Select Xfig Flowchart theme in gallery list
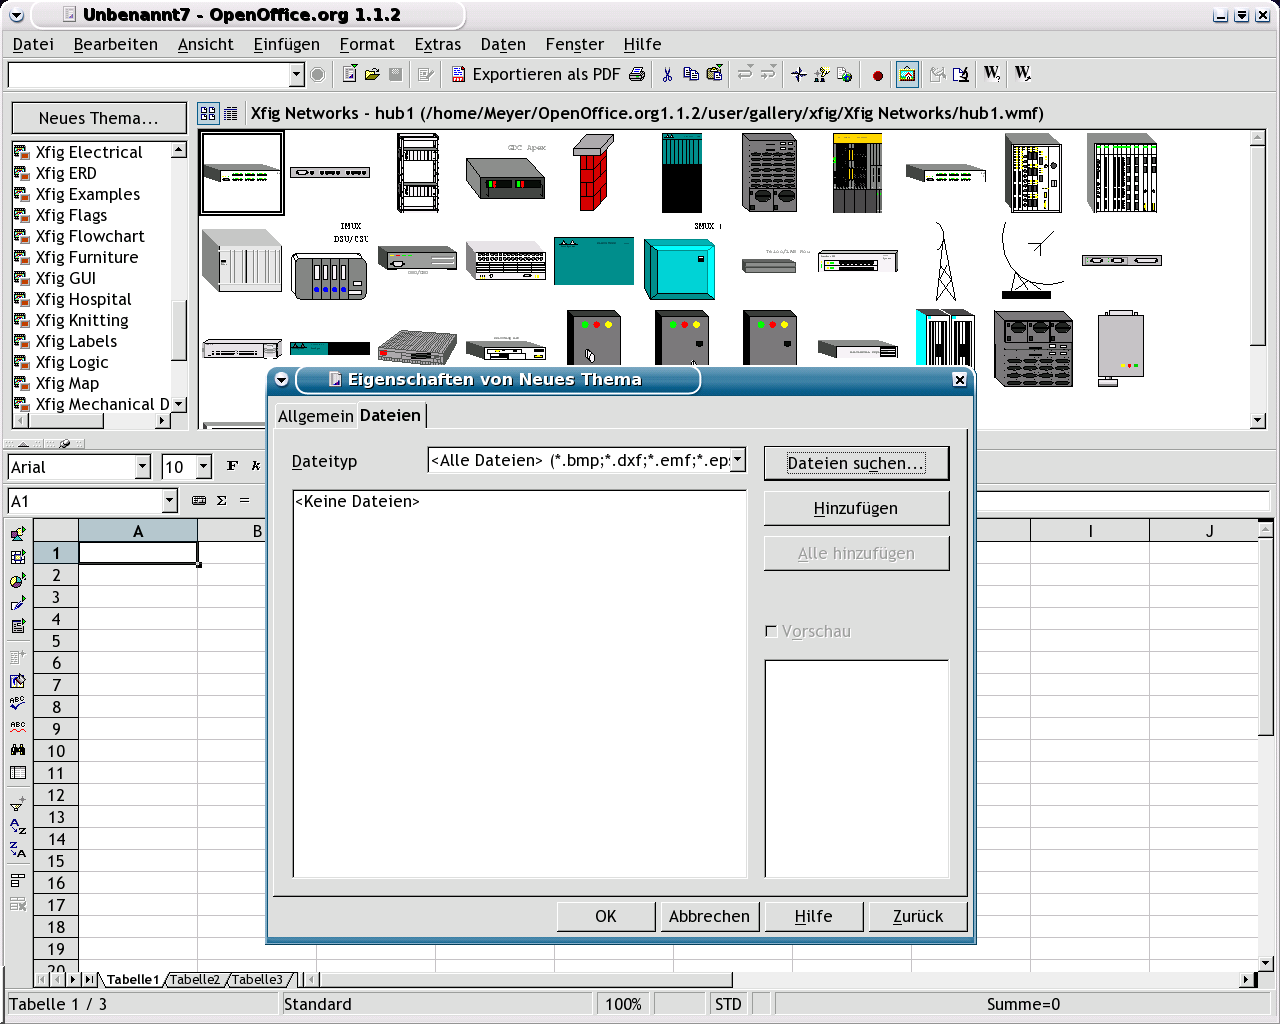Viewport: 1280px width, 1024px height. click(x=90, y=236)
